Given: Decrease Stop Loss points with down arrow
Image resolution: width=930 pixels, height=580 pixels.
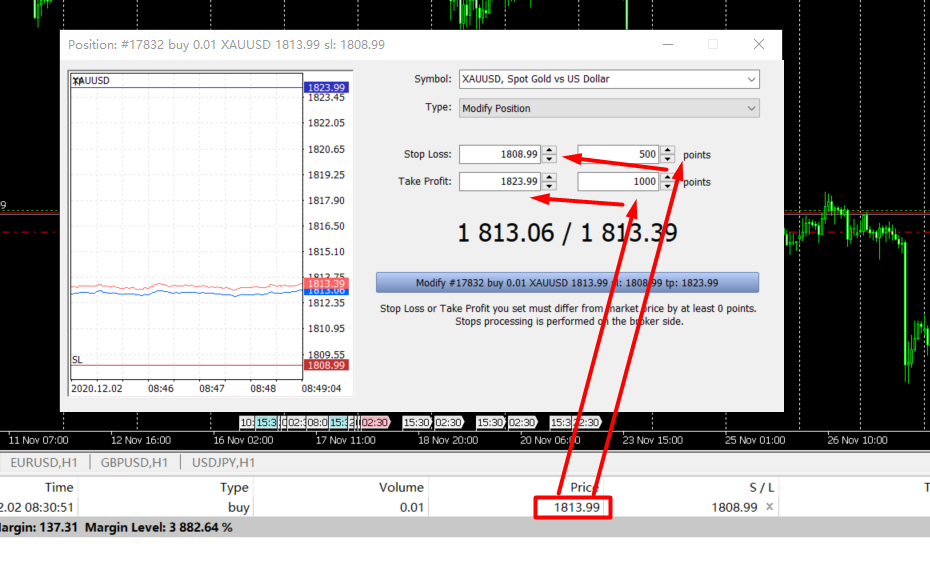Looking at the screenshot, I should click(x=667, y=159).
